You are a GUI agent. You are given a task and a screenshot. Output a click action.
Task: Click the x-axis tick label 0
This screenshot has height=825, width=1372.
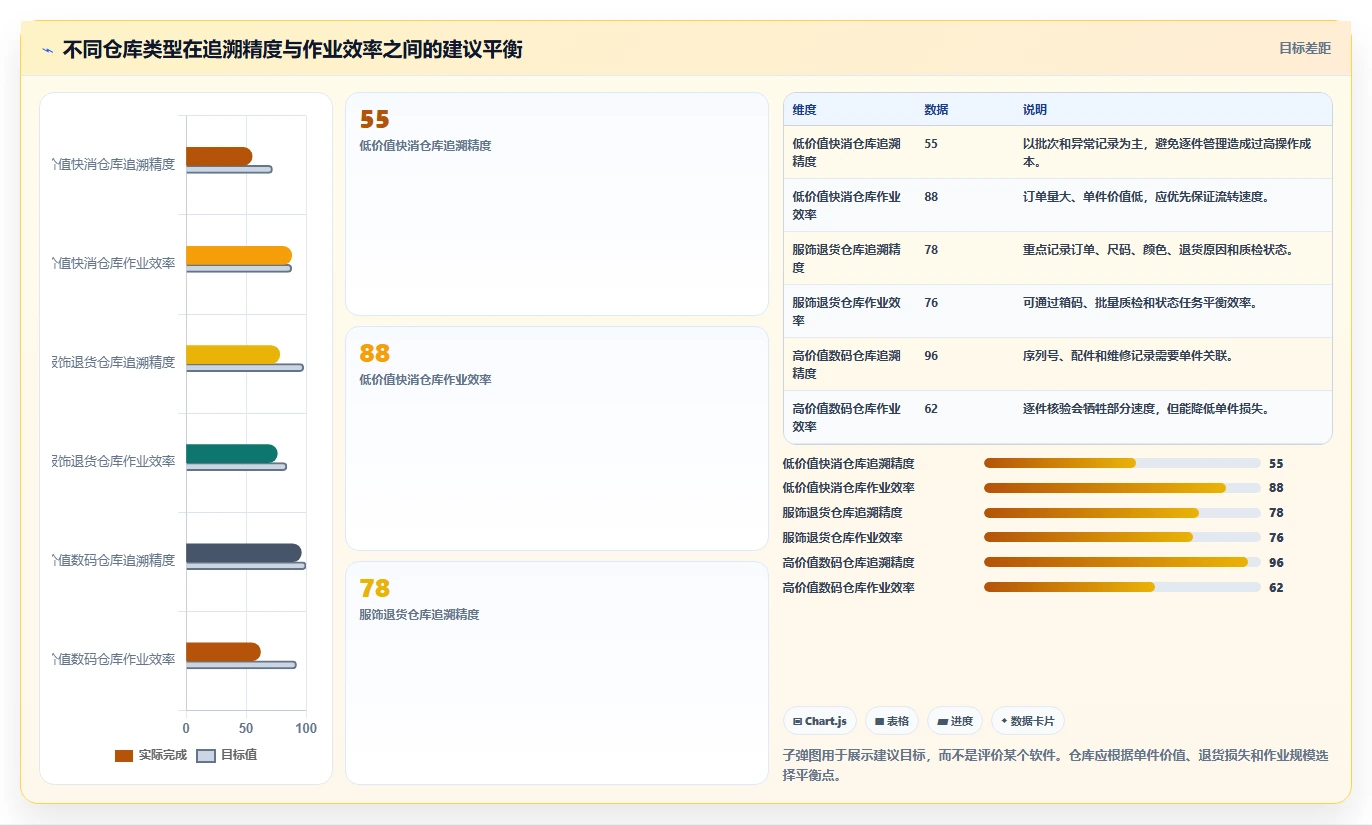186,728
